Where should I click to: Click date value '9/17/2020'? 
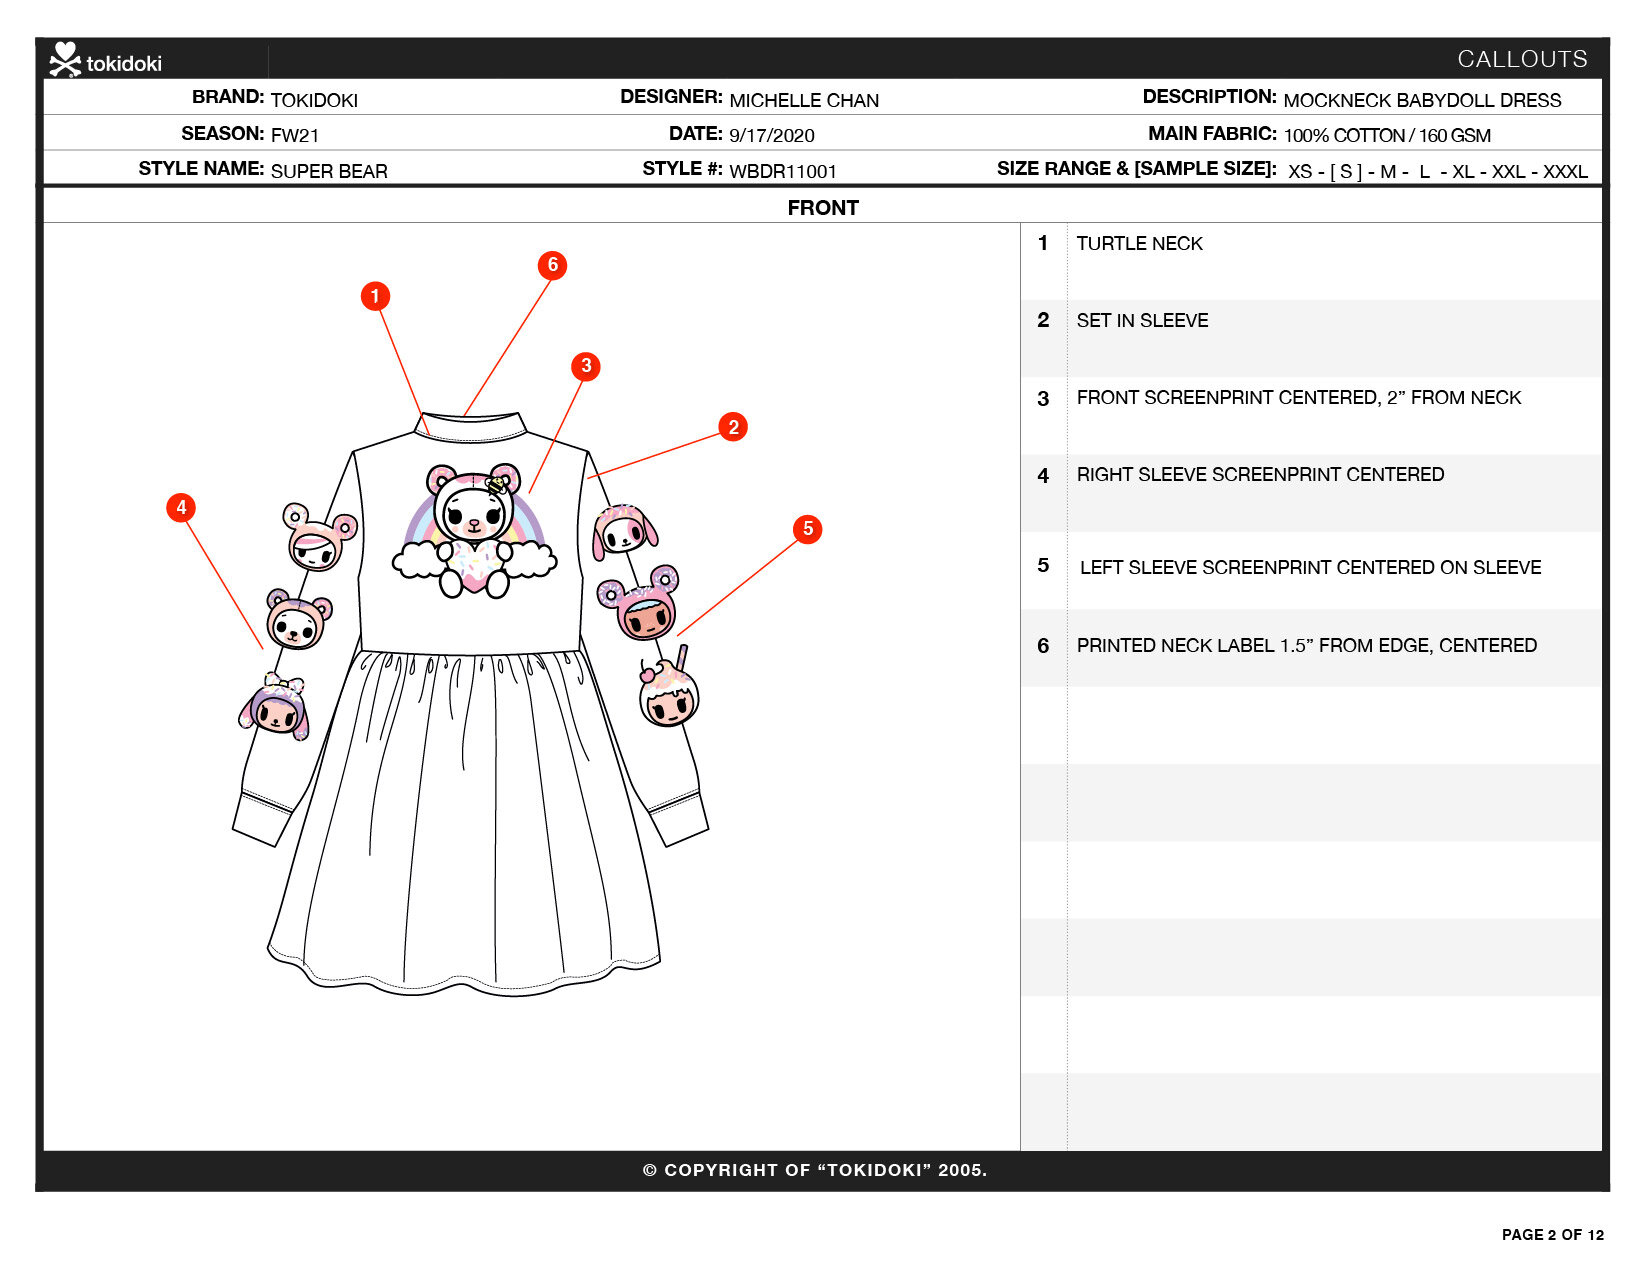pos(772,135)
